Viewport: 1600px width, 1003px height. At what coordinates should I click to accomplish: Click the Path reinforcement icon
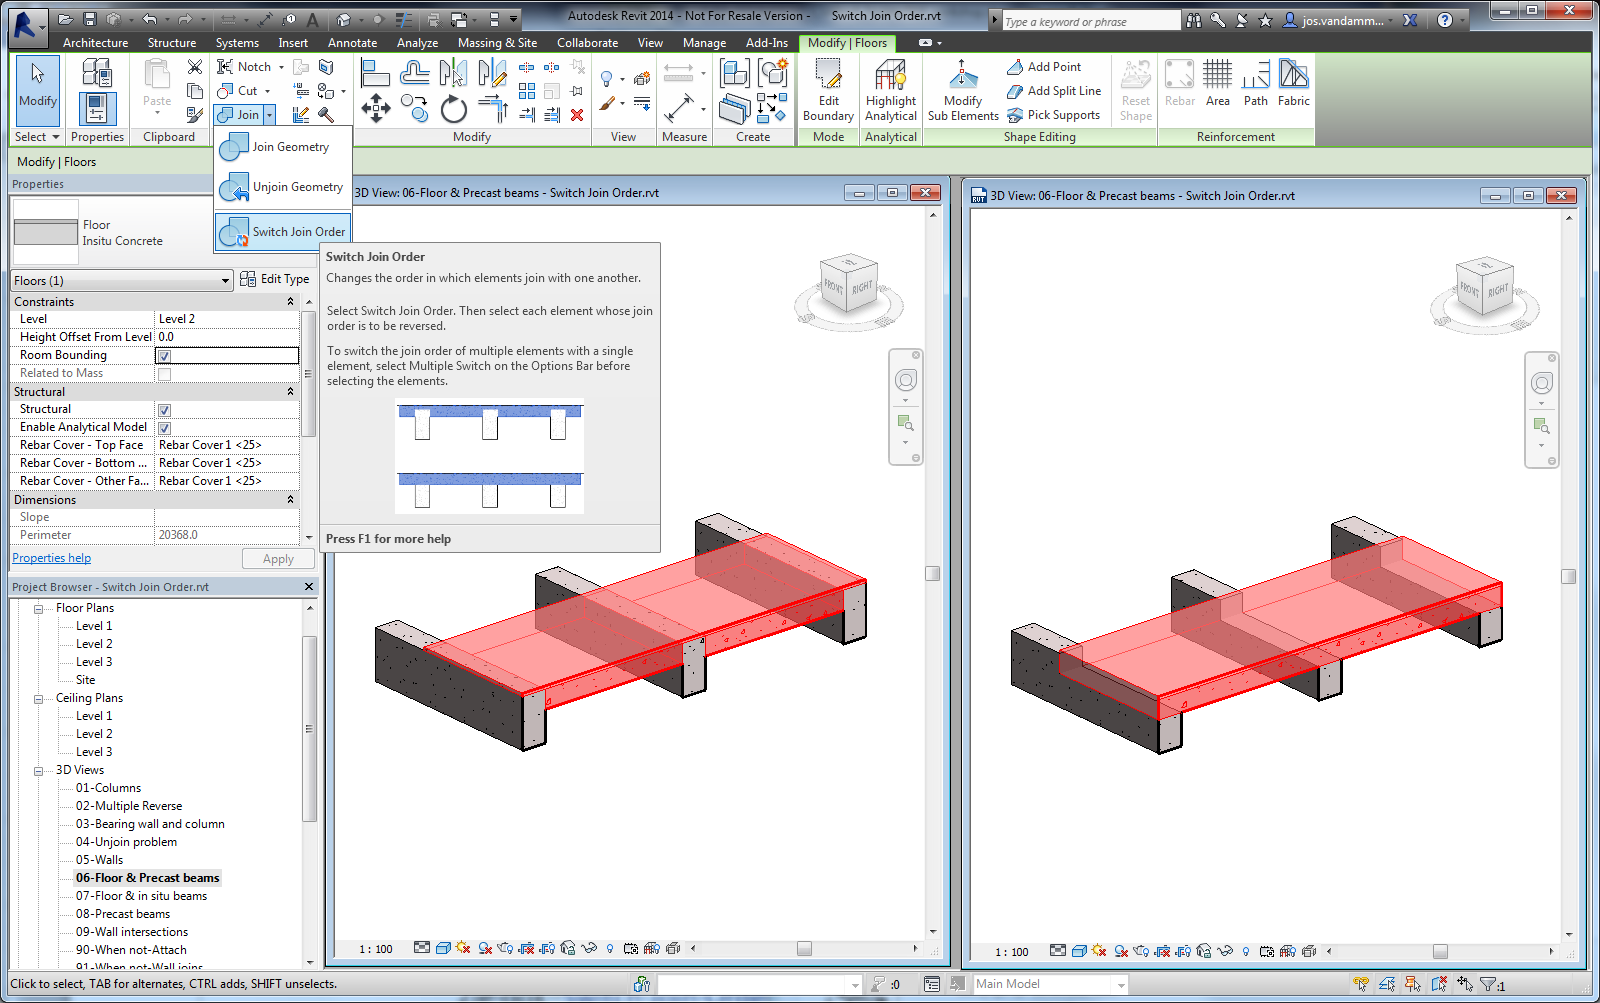1256,83
